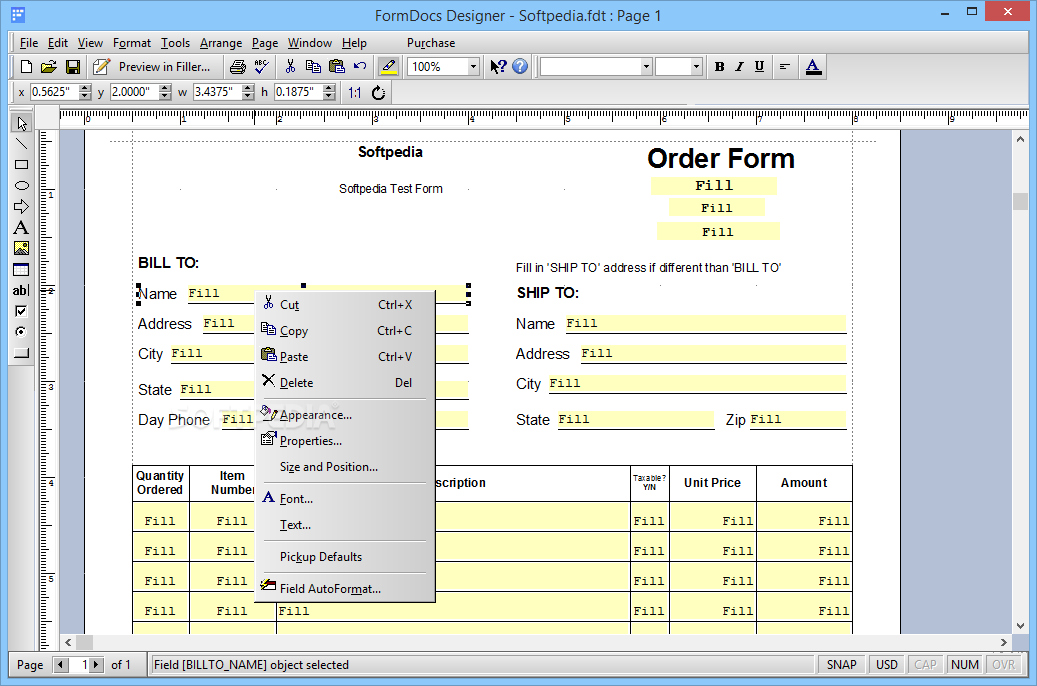Toggle Italic formatting

coord(739,67)
